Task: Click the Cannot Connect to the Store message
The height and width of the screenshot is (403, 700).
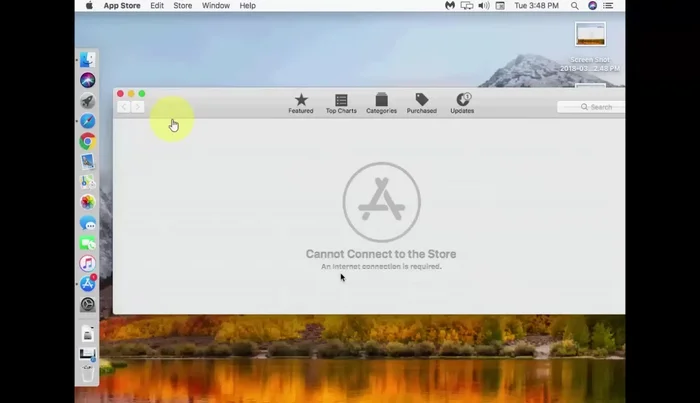Action: click(x=381, y=254)
